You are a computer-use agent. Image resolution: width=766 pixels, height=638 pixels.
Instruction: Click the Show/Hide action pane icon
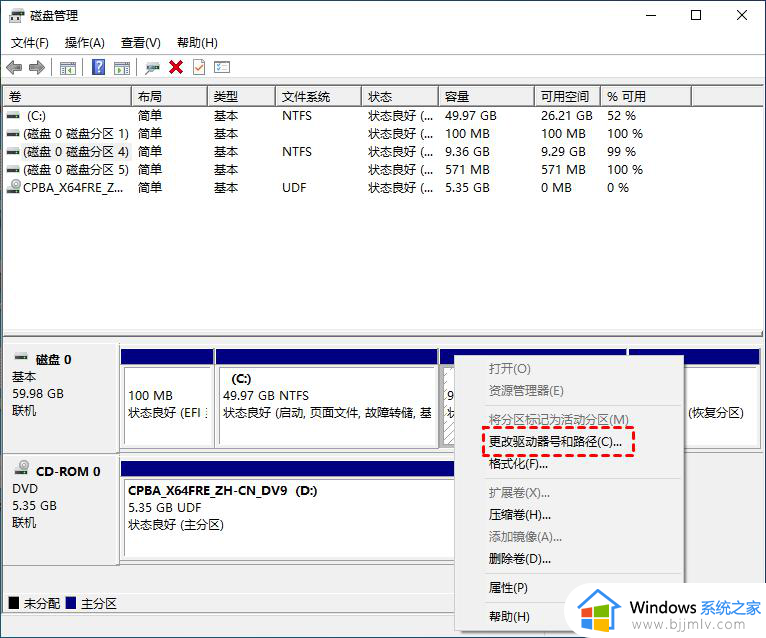point(122,67)
